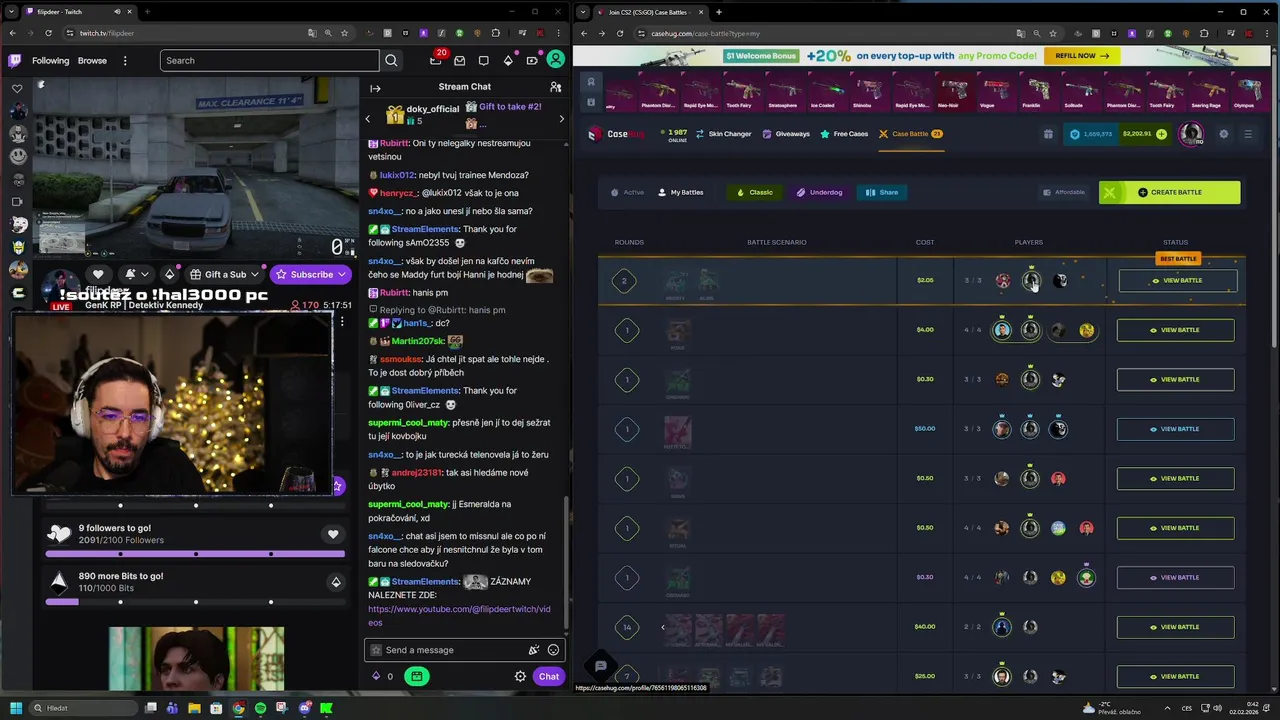Open the YouTube videos link in chat

pyautogui.click(x=459, y=615)
